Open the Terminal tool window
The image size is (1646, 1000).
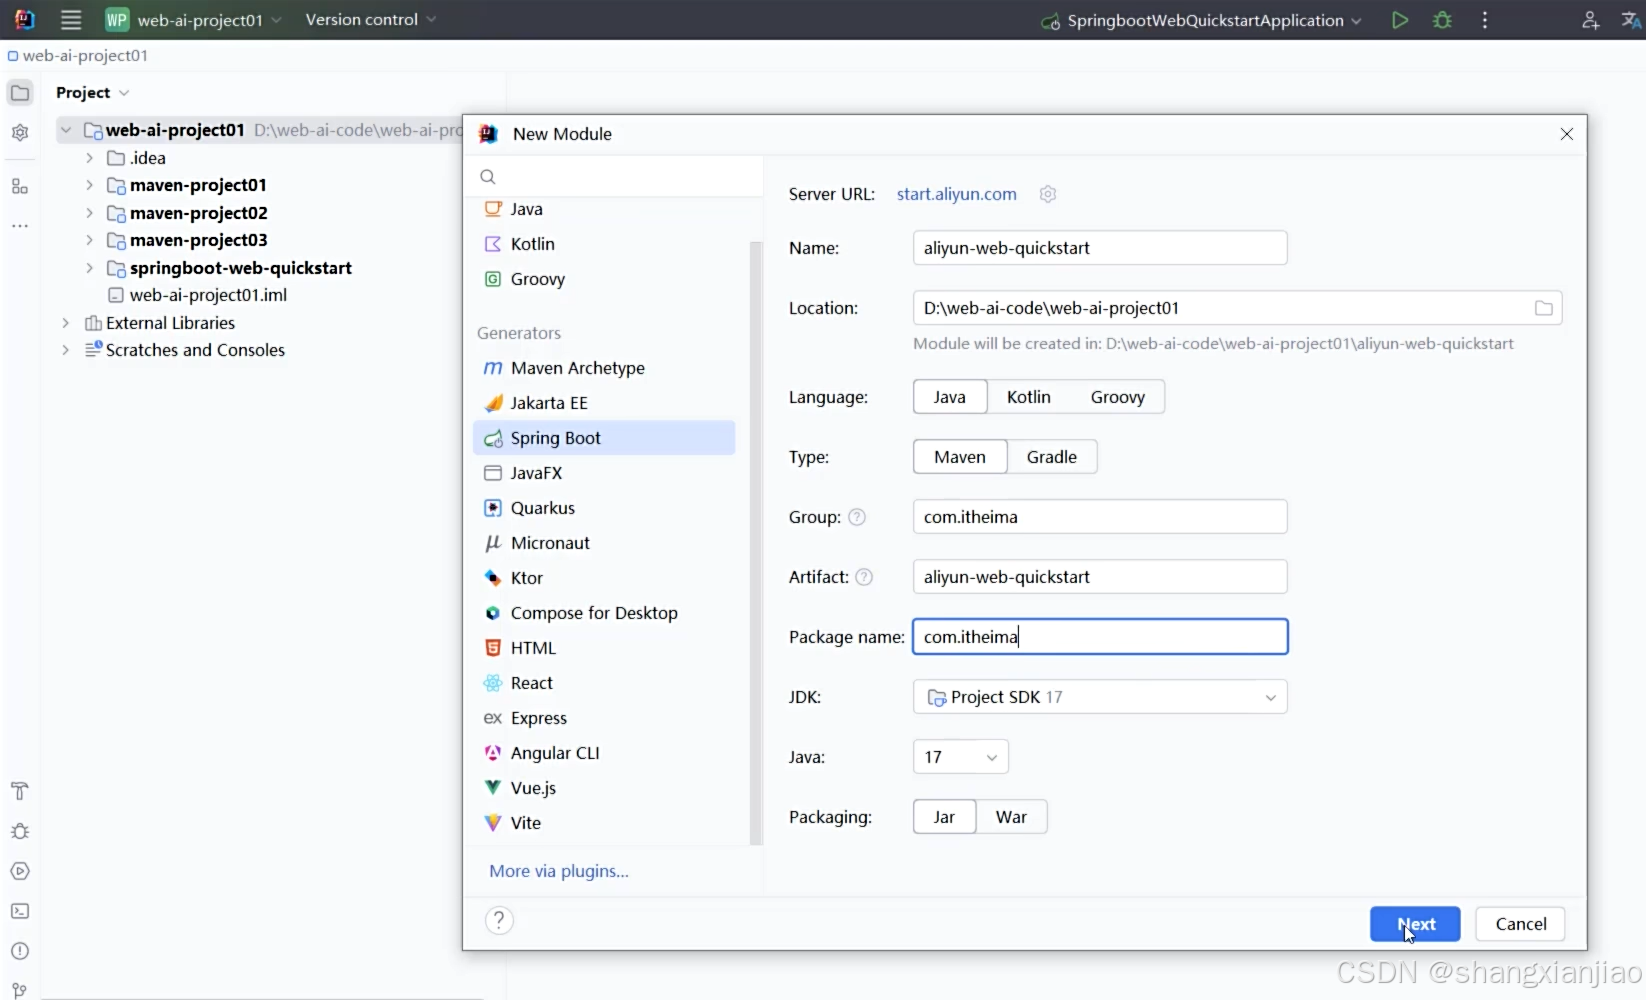[x=20, y=911]
